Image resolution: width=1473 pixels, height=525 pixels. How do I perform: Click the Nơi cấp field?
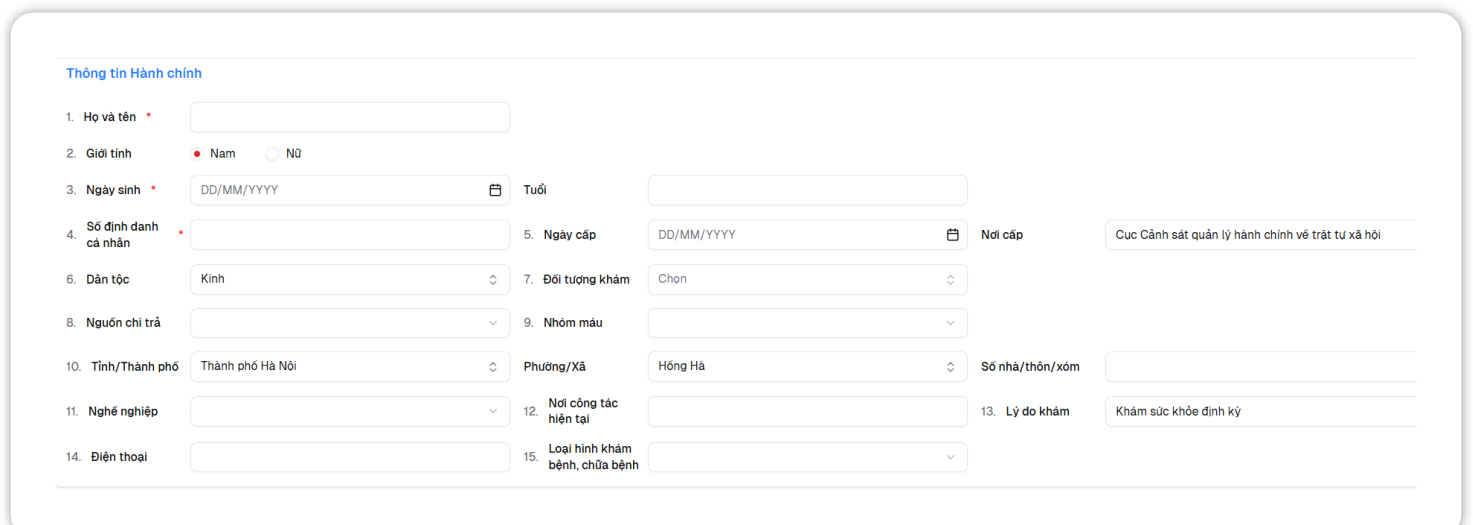coord(1261,235)
